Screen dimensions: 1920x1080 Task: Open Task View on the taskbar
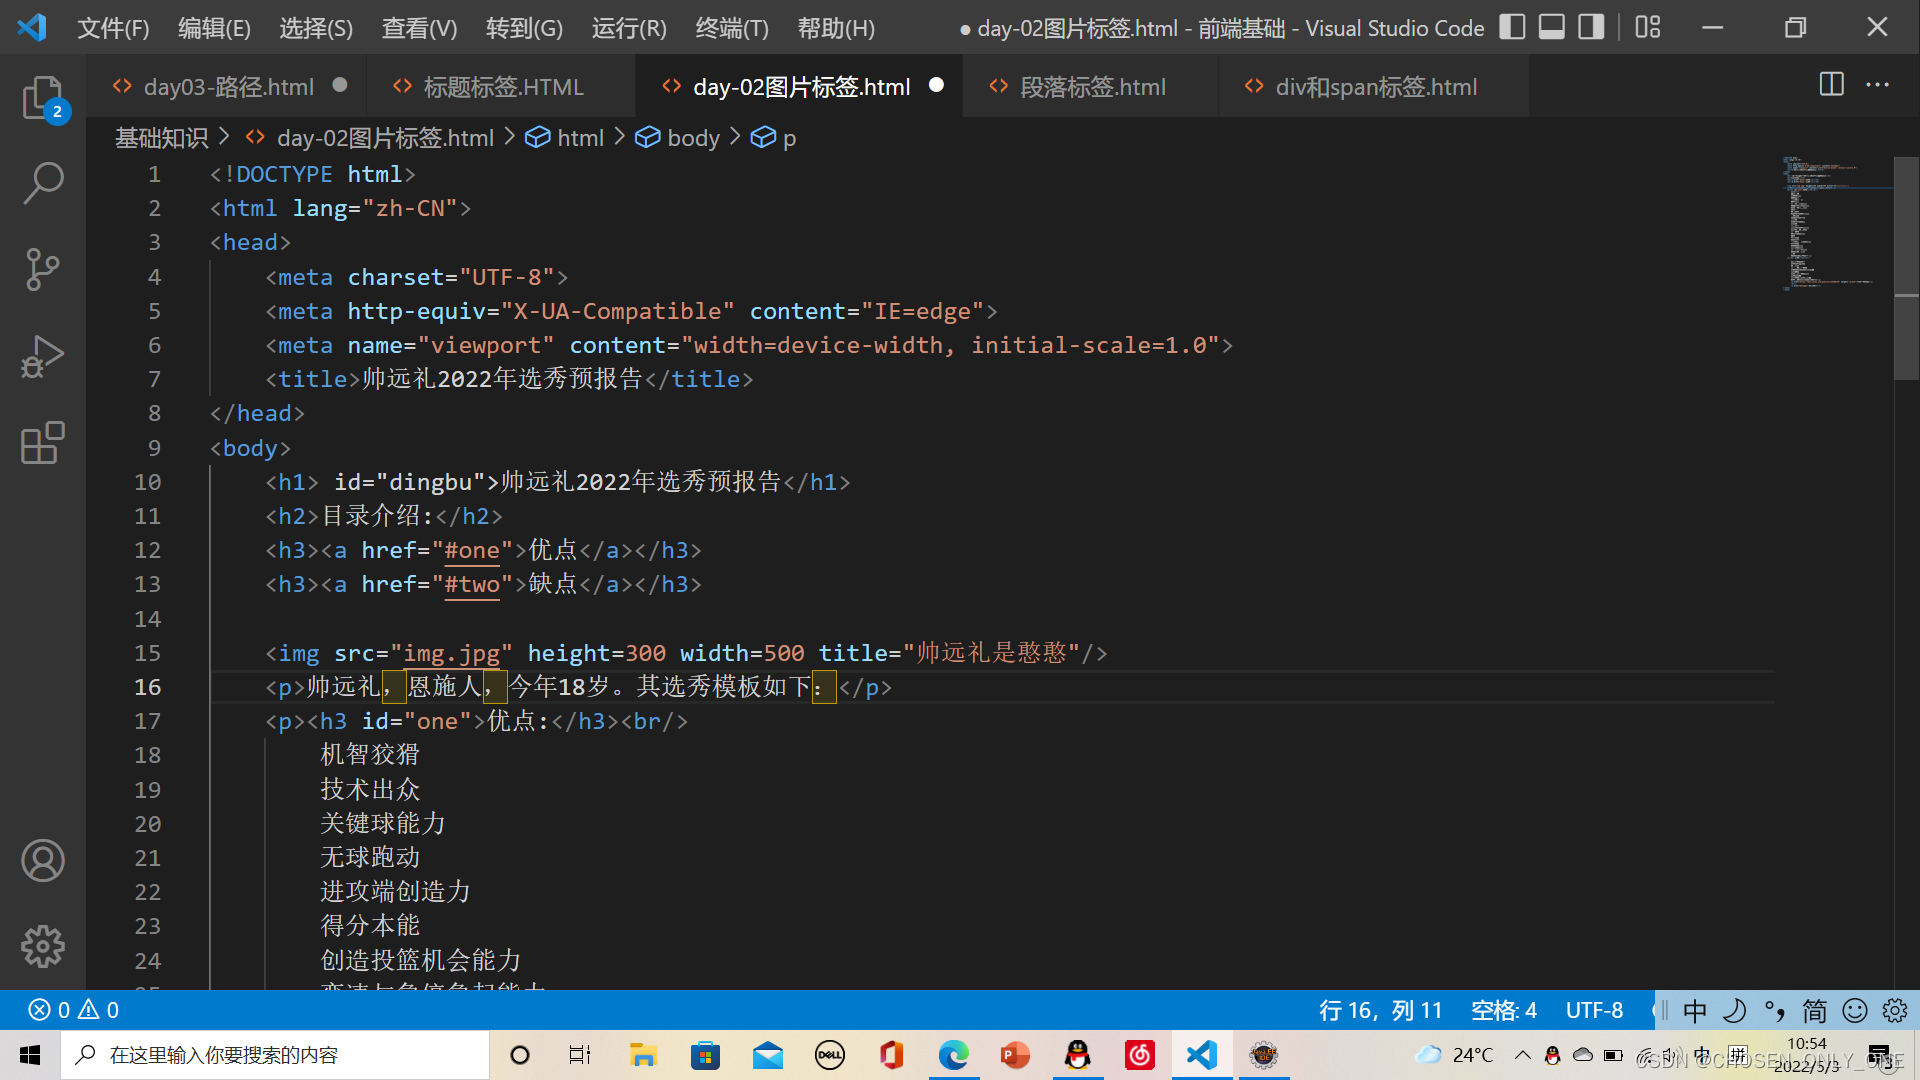580,1055
